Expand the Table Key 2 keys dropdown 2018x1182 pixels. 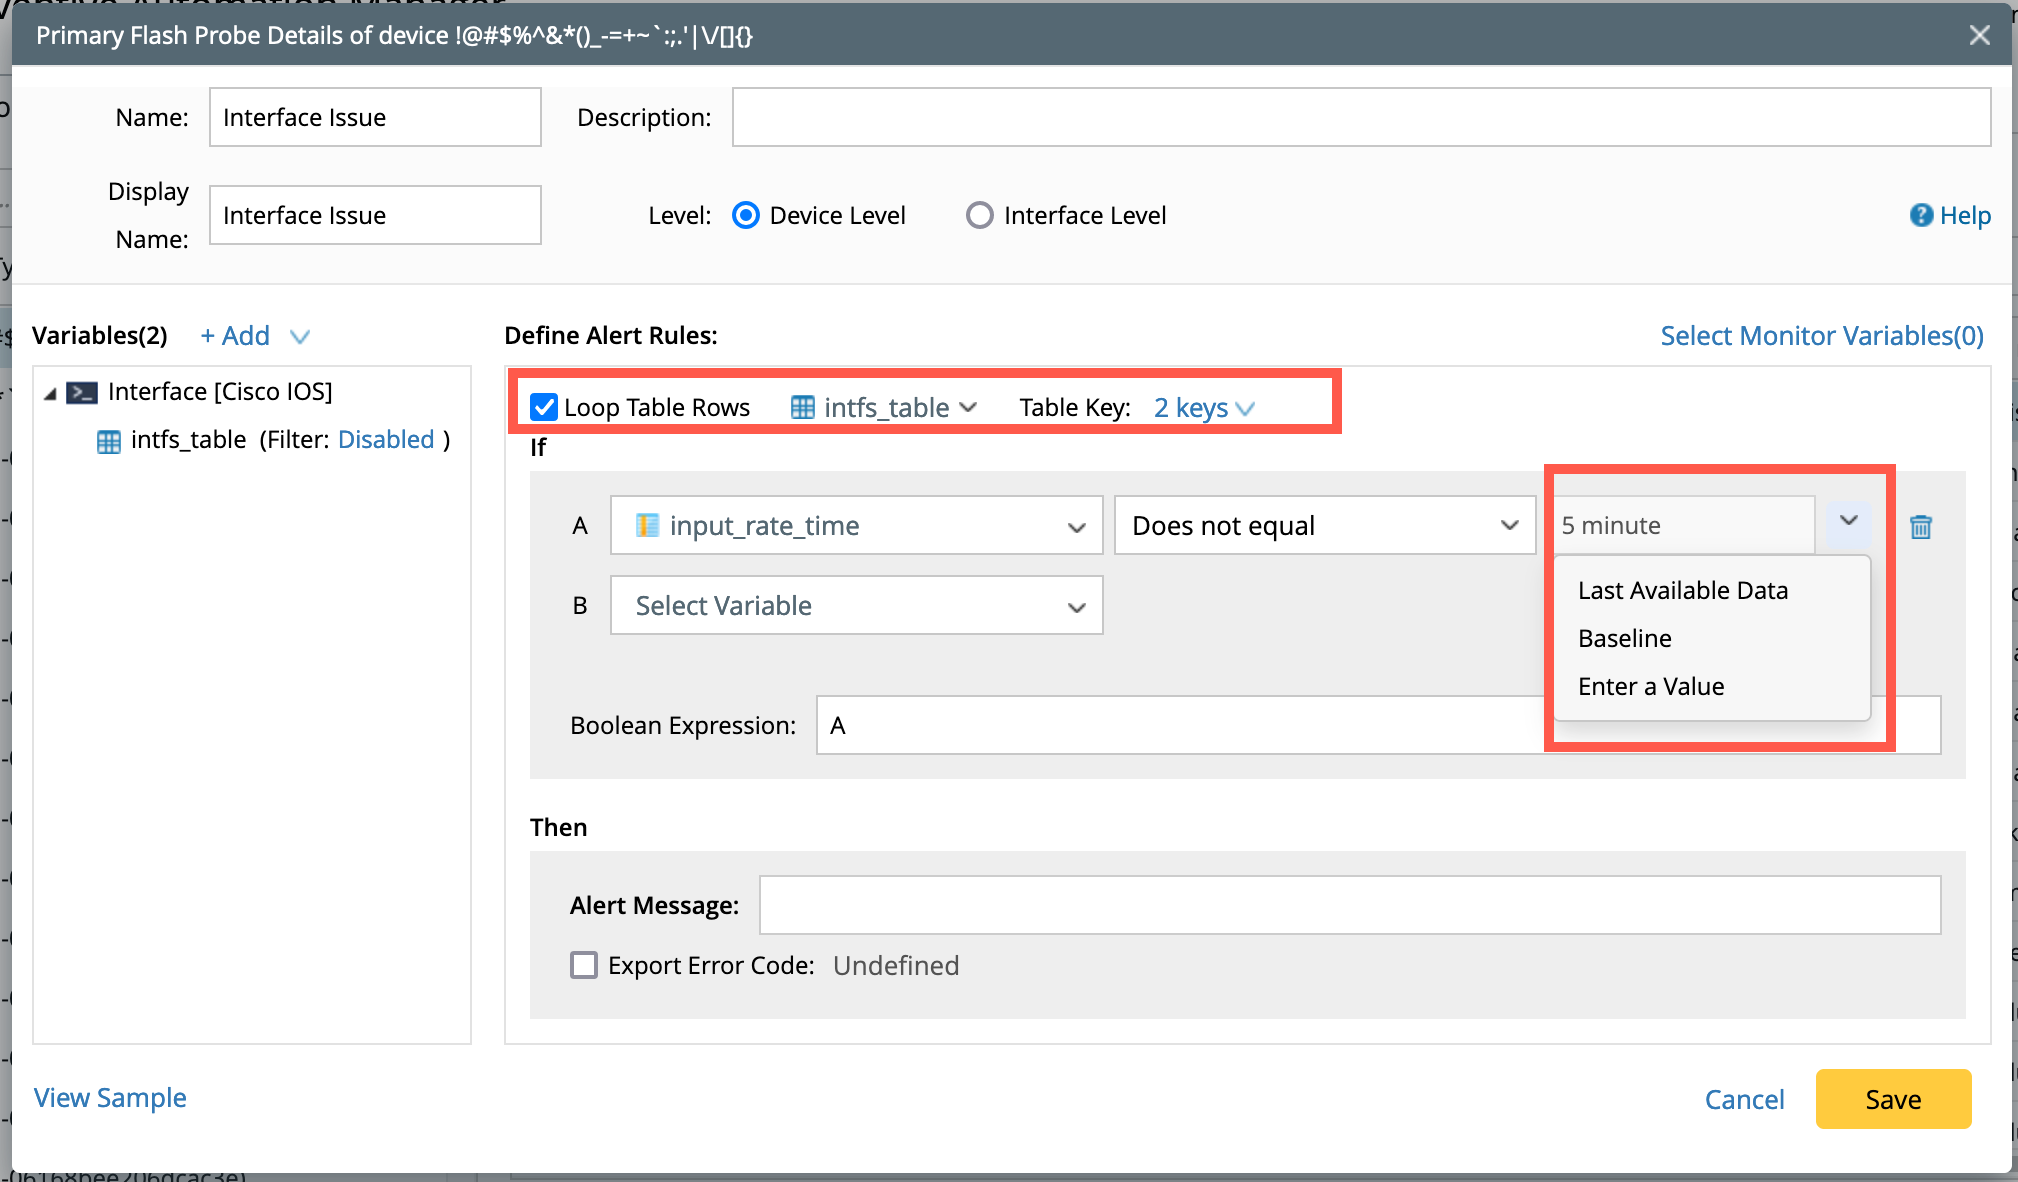click(x=1203, y=407)
